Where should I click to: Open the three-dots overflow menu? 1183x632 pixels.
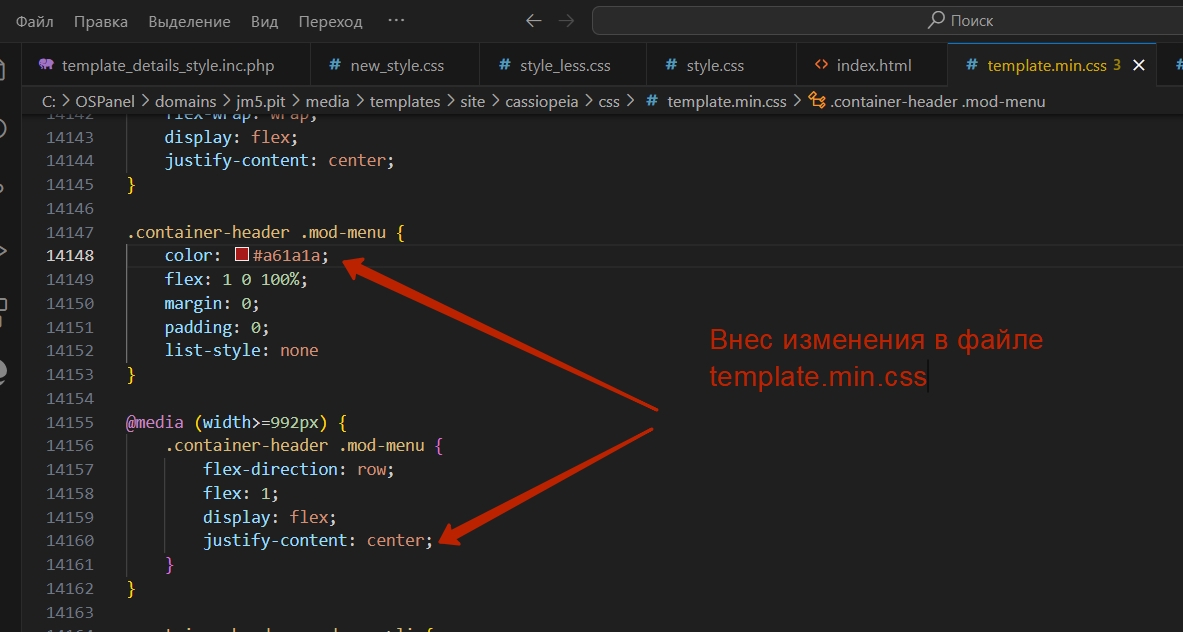tap(397, 21)
